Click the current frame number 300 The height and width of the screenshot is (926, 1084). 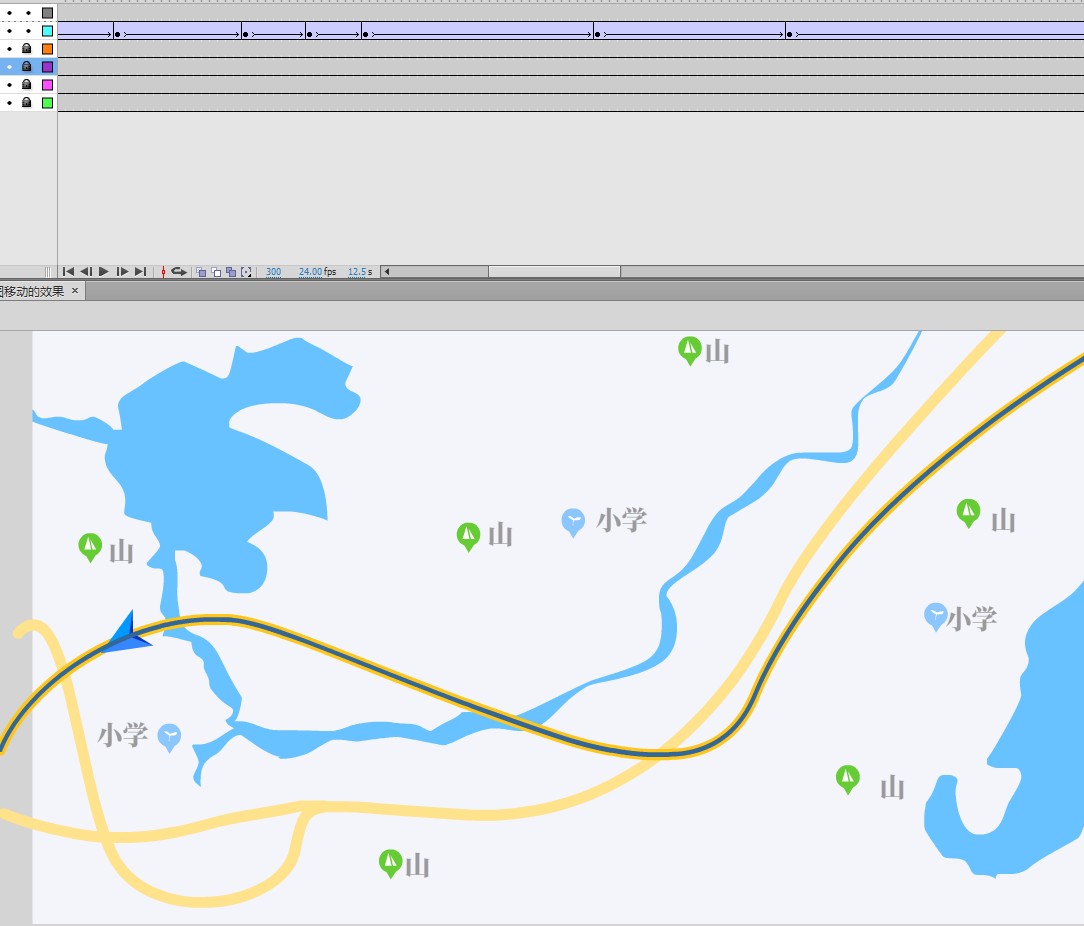click(273, 272)
